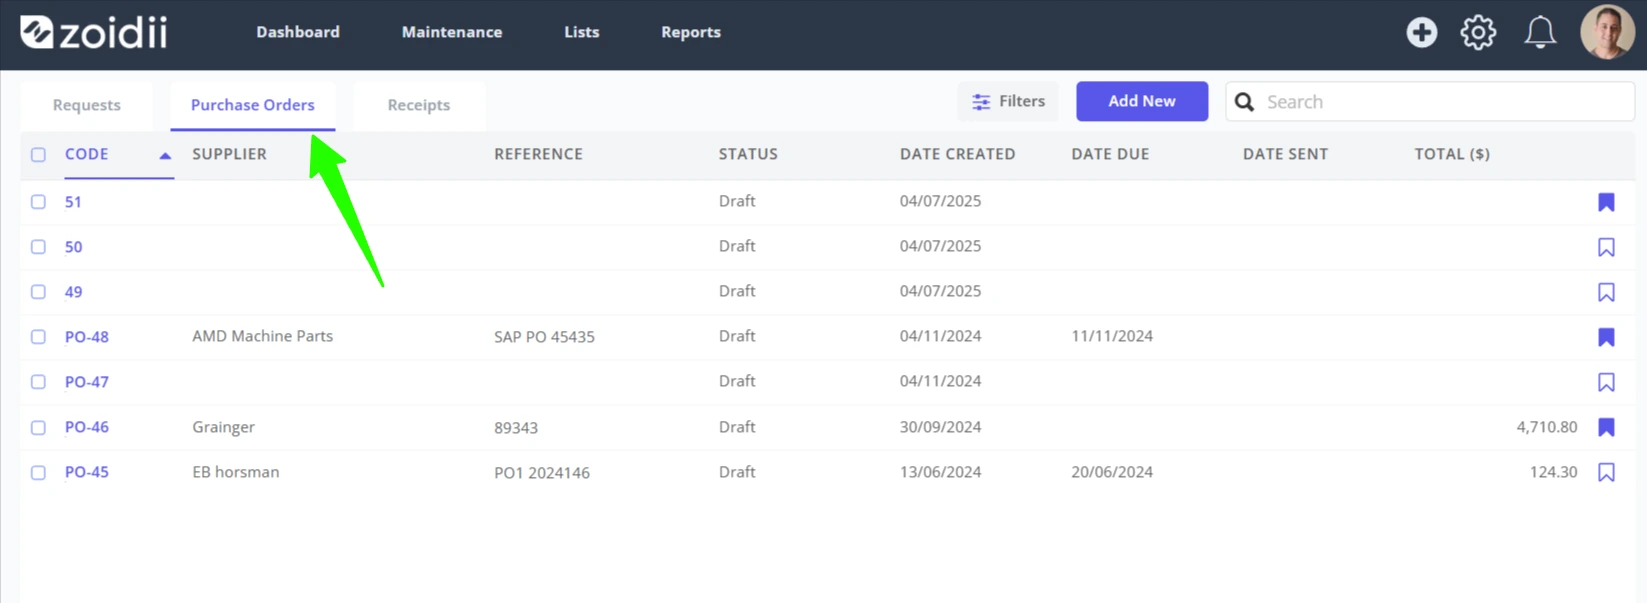Open purchase order 51 link
The width and height of the screenshot is (1647, 603).
click(73, 202)
